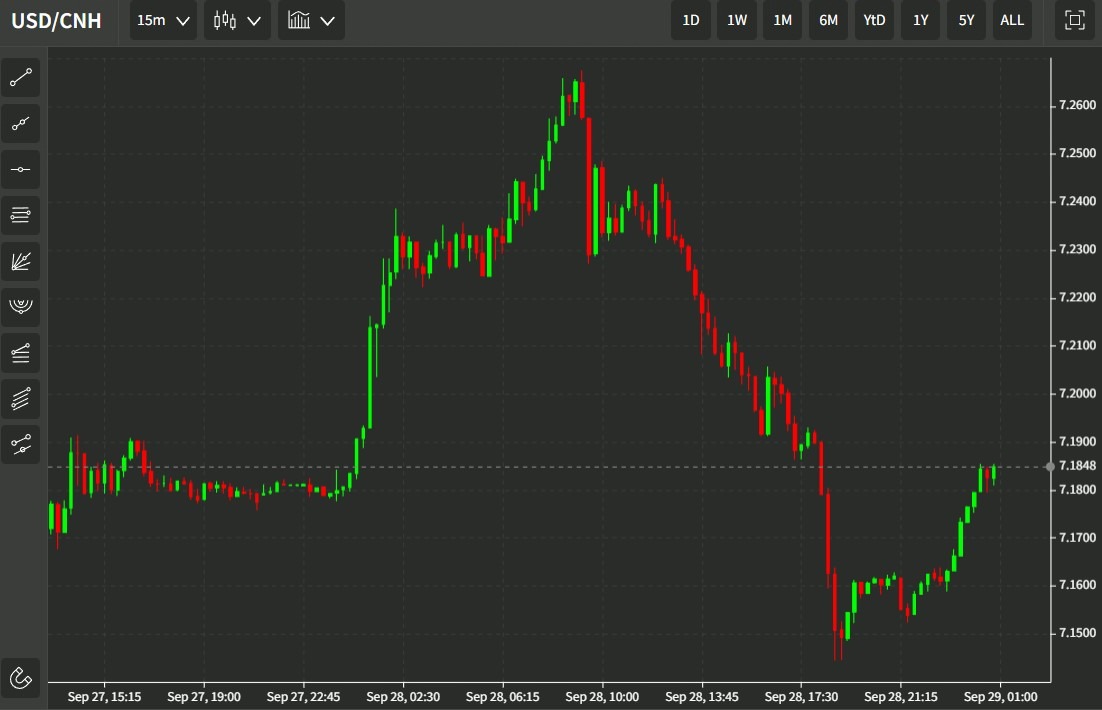Viewport: 1102px width, 710px height.
Task: Open the candlestick chart style dropdown
Action: coord(237,19)
